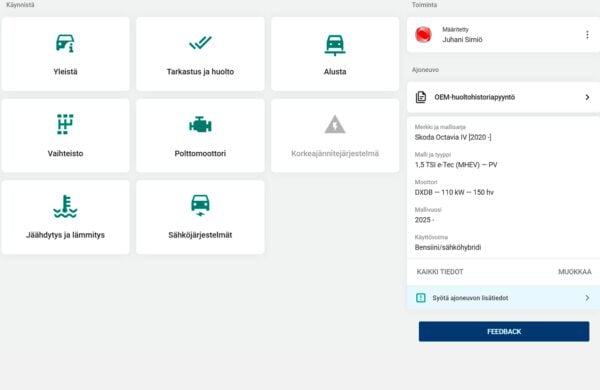Click the Korkeajännitejärjestelmä label text
Screen dimensions: 600x390
click(x=335, y=153)
